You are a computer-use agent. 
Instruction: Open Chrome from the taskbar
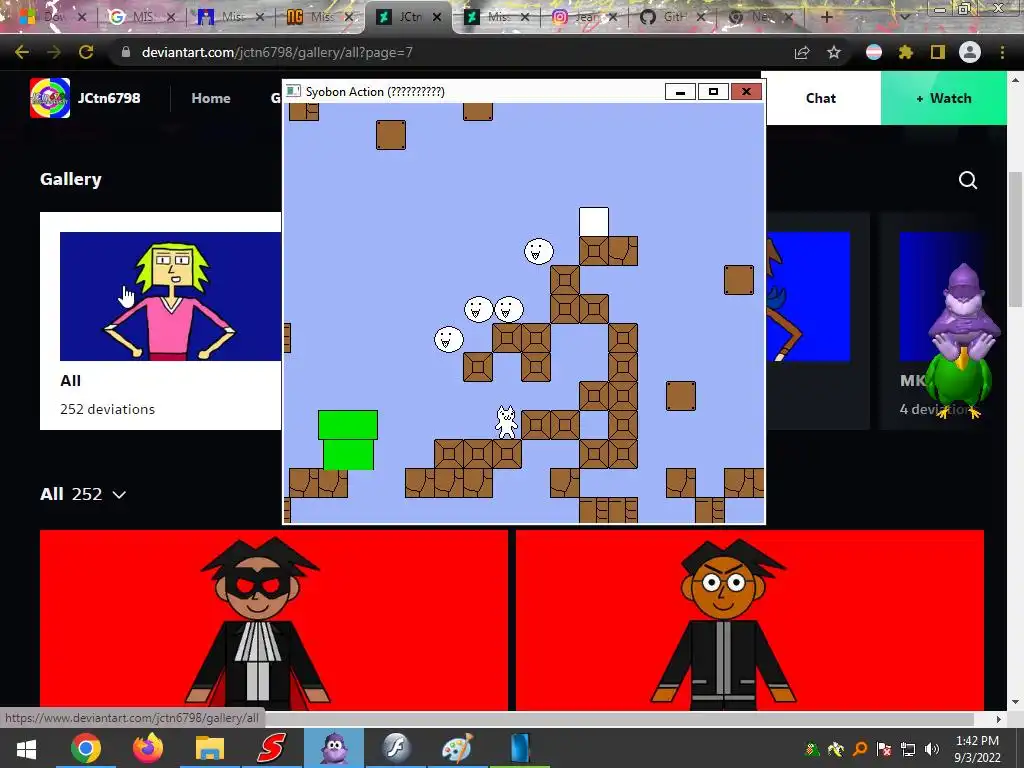[86, 748]
